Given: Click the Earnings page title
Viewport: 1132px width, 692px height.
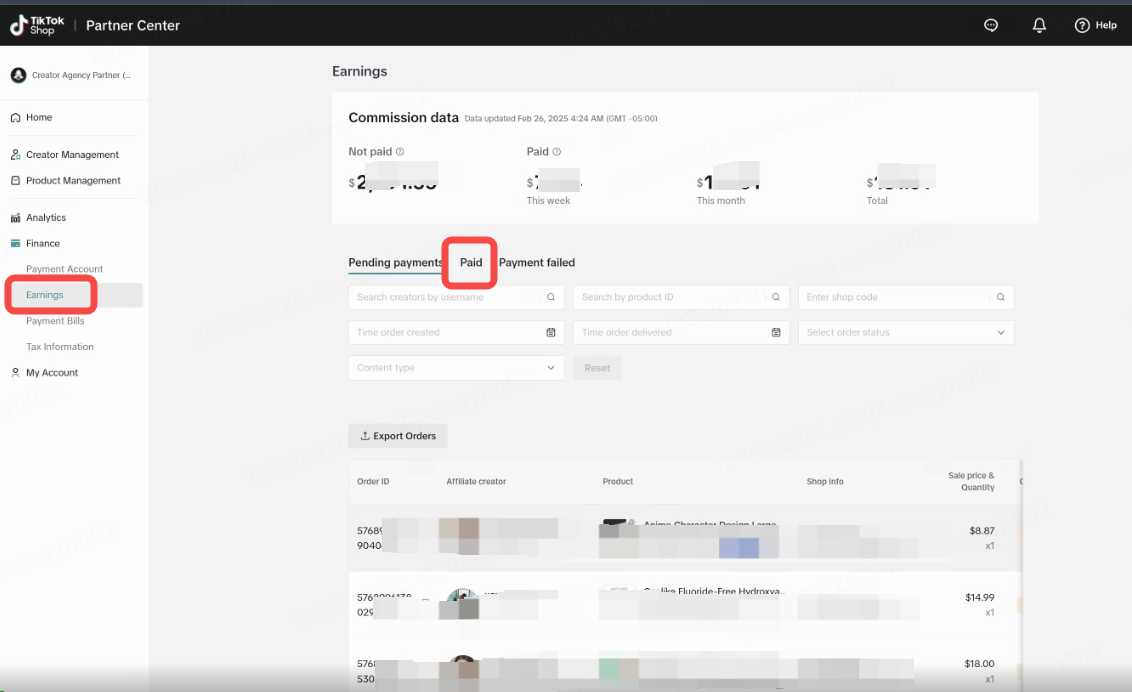Looking at the screenshot, I should click(360, 71).
